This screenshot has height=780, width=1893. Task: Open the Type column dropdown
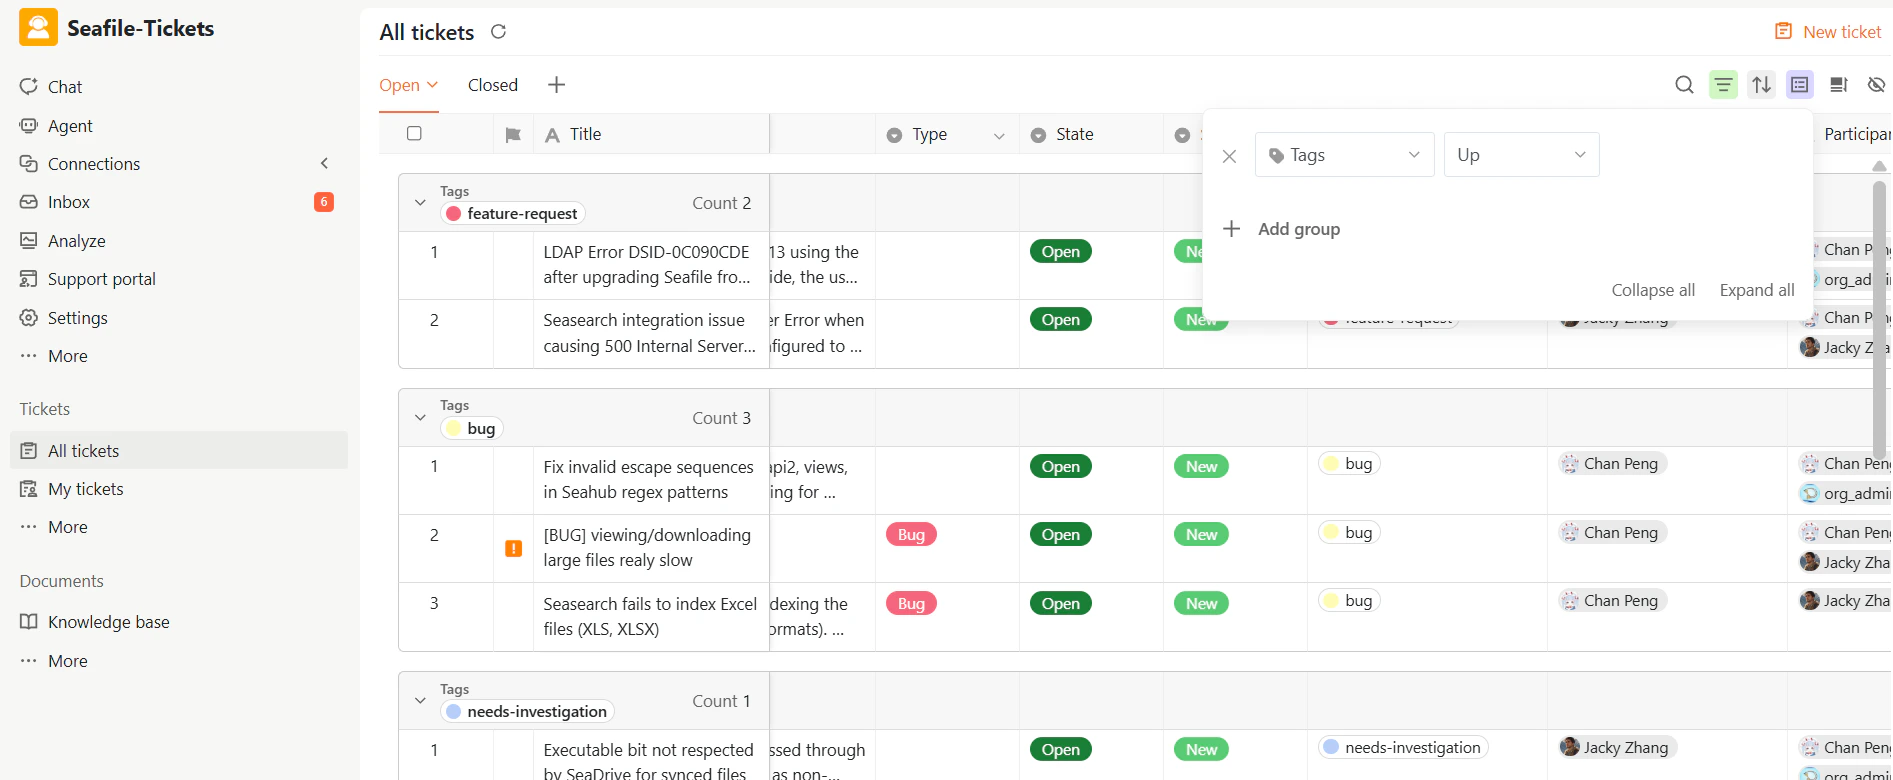pos(998,136)
